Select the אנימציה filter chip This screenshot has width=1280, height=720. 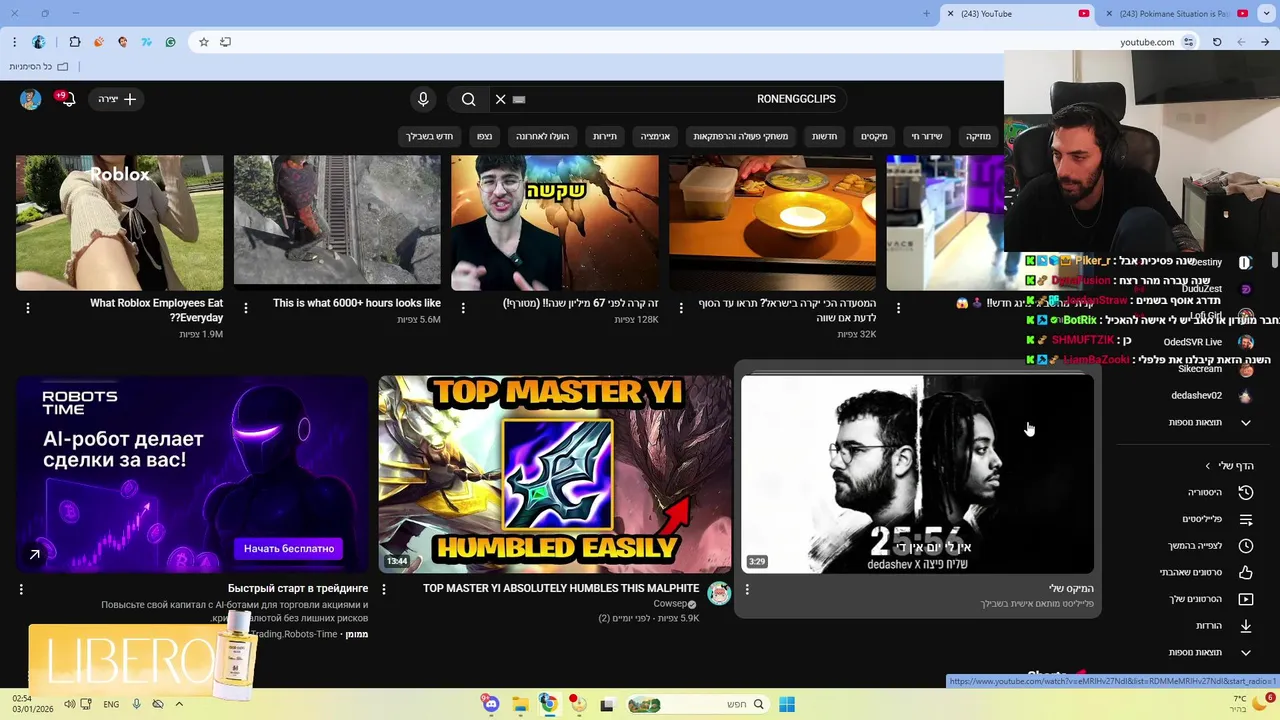click(x=655, y=136)
